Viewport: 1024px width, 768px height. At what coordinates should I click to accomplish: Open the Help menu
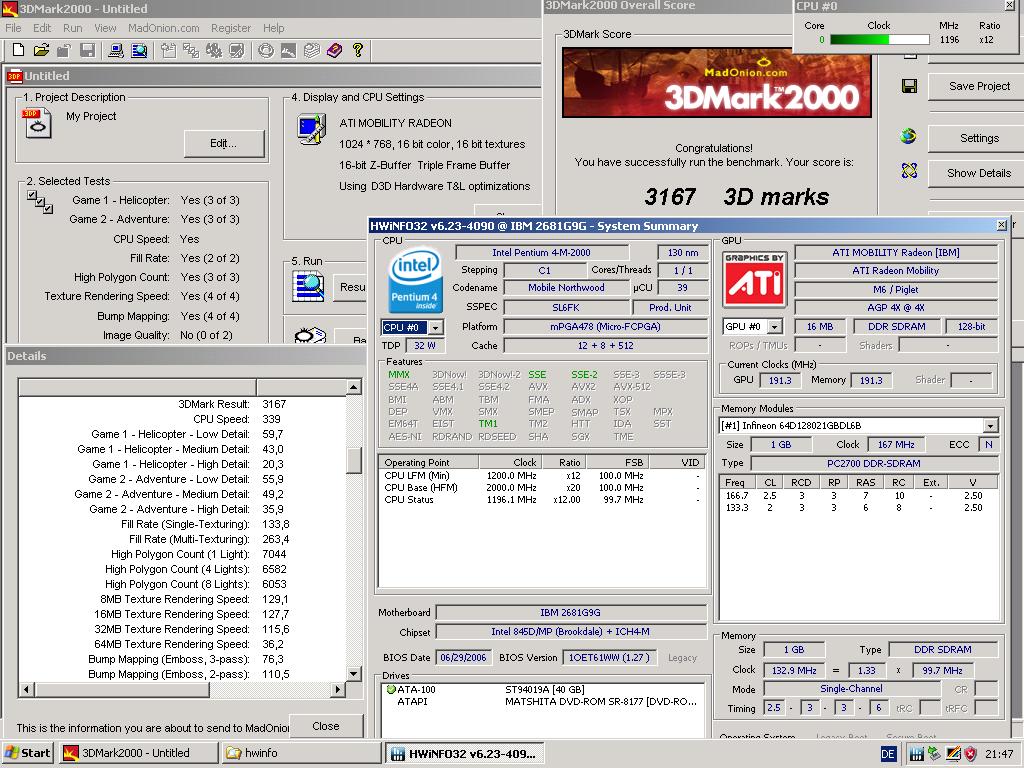[x=274, y=28]
